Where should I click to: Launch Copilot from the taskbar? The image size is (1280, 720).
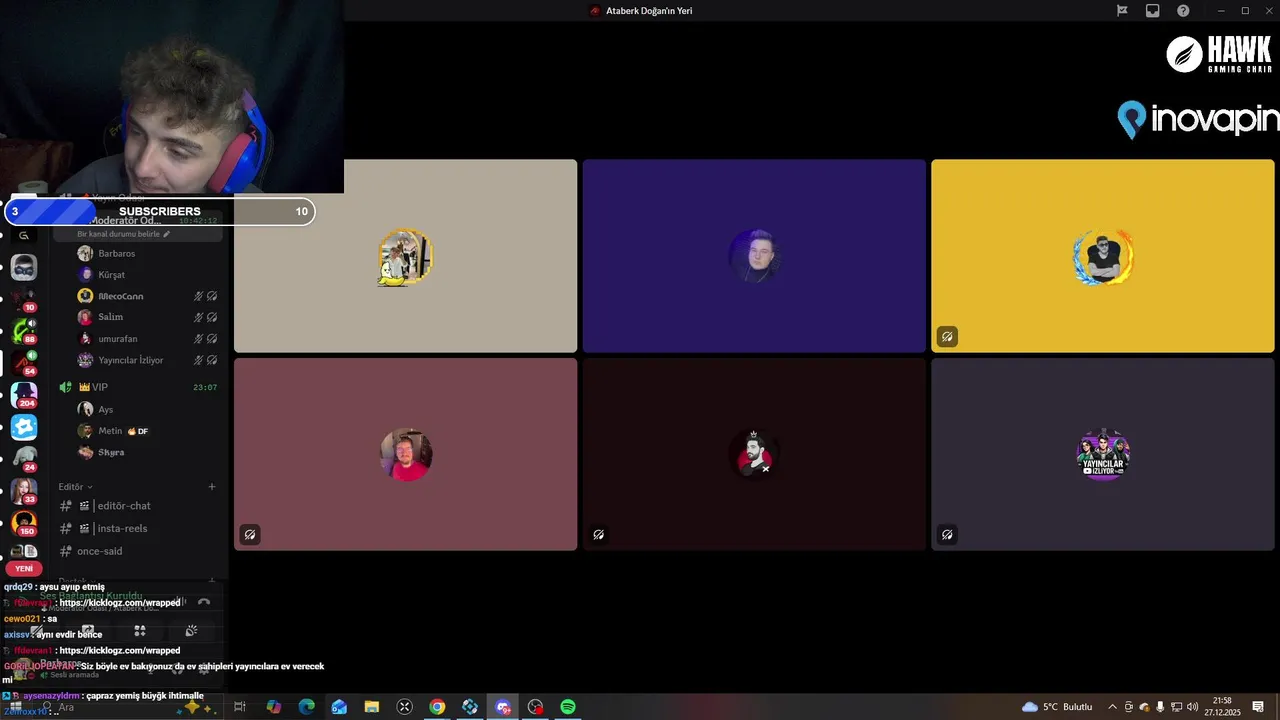274,707
